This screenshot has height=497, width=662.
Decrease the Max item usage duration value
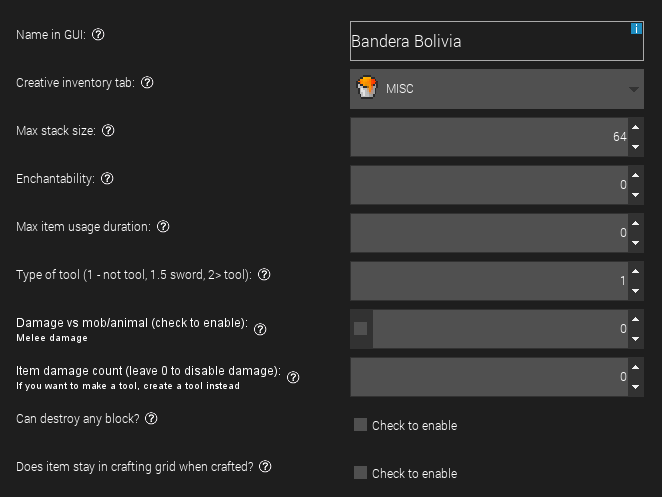635,243
